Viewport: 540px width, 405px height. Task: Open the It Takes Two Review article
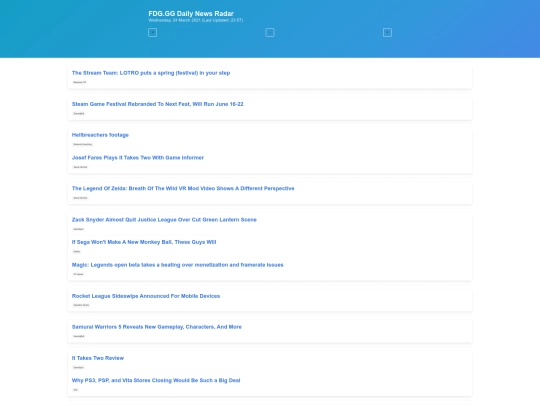tap(98, 358)
